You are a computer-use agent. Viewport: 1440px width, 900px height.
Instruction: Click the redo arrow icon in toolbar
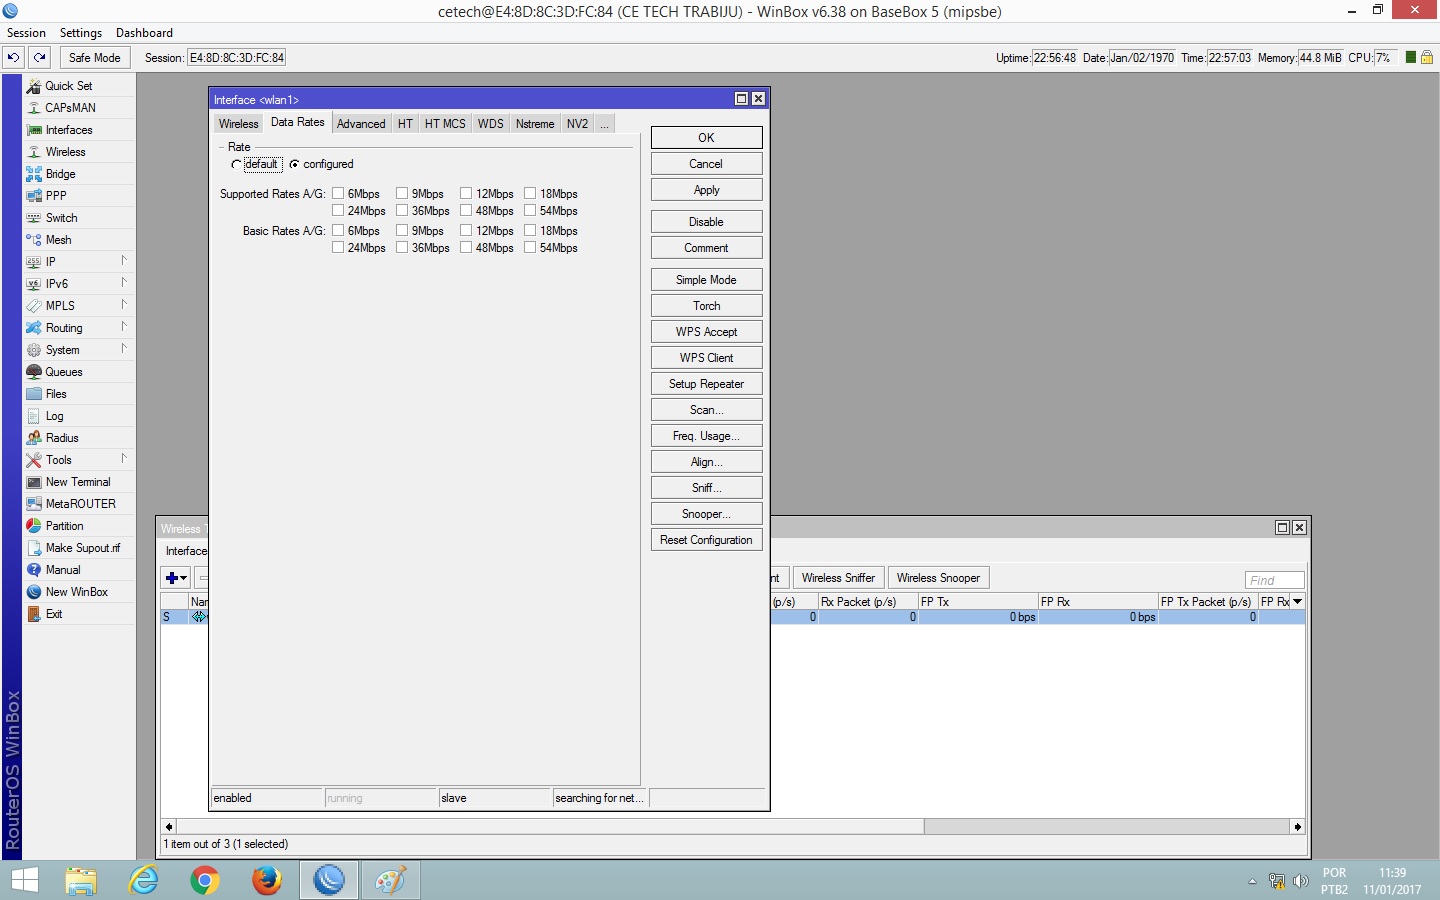[40, 57]
